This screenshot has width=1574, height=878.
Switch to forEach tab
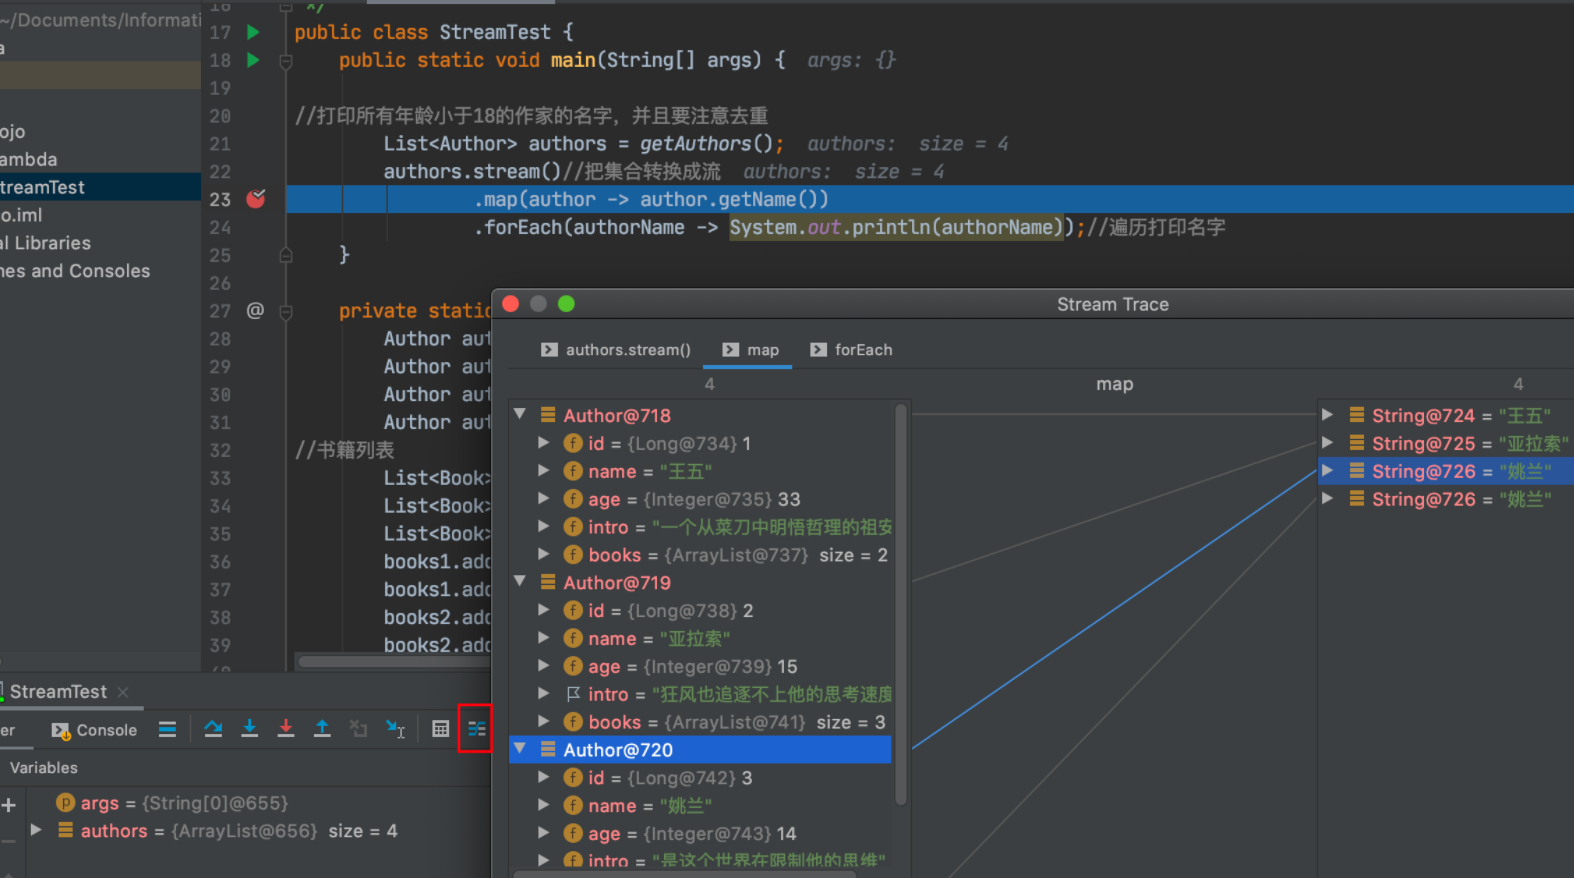click(851, 349)
